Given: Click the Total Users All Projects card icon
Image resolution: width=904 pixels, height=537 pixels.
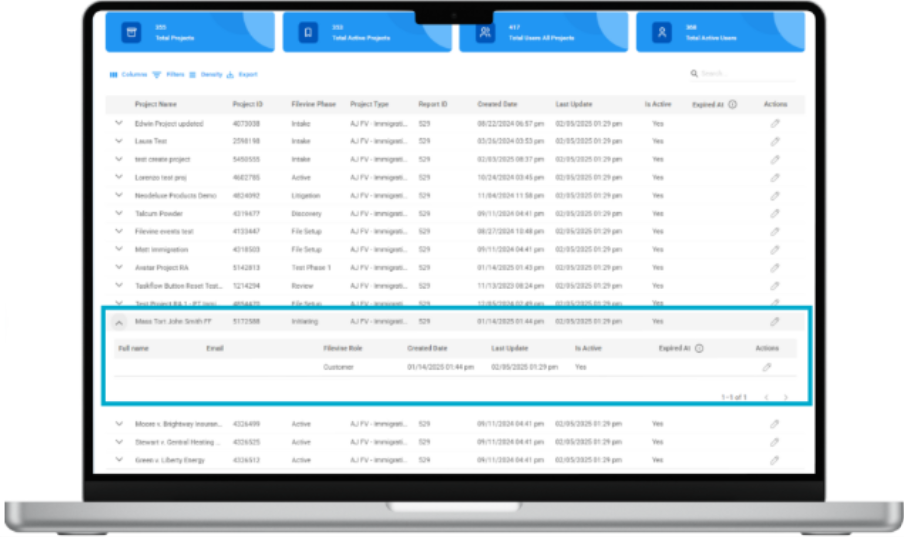Looking at the screenshot, I should coord(485,32).
